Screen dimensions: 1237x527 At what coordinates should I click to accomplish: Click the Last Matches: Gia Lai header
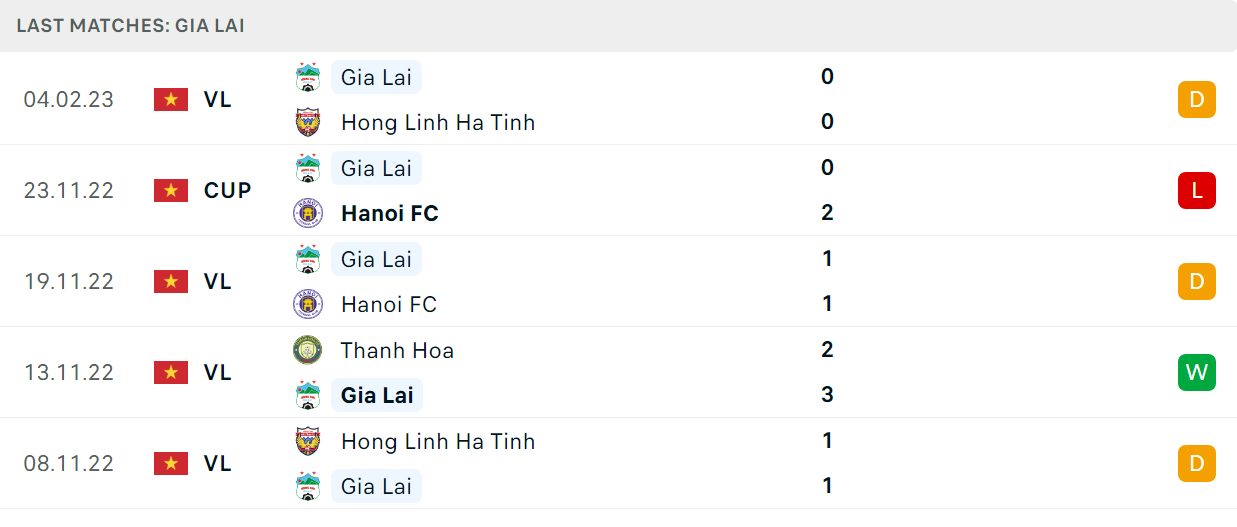[131, 26]
